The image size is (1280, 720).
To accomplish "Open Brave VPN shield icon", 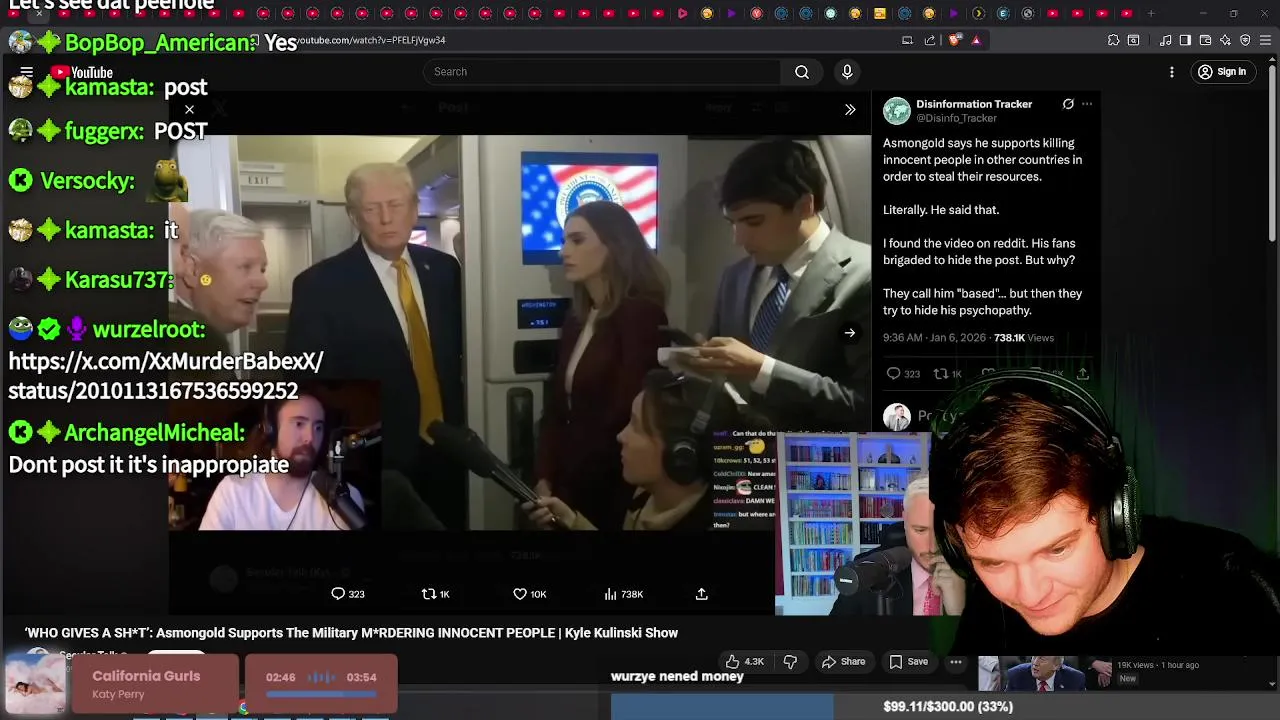I will 1245,40.
